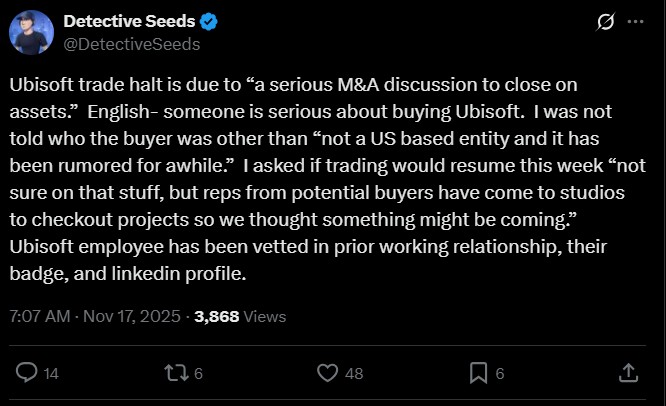Screen dimensions: 666x406
Task: Click the repost count beside the arrows
Action: tap(199, 374)
